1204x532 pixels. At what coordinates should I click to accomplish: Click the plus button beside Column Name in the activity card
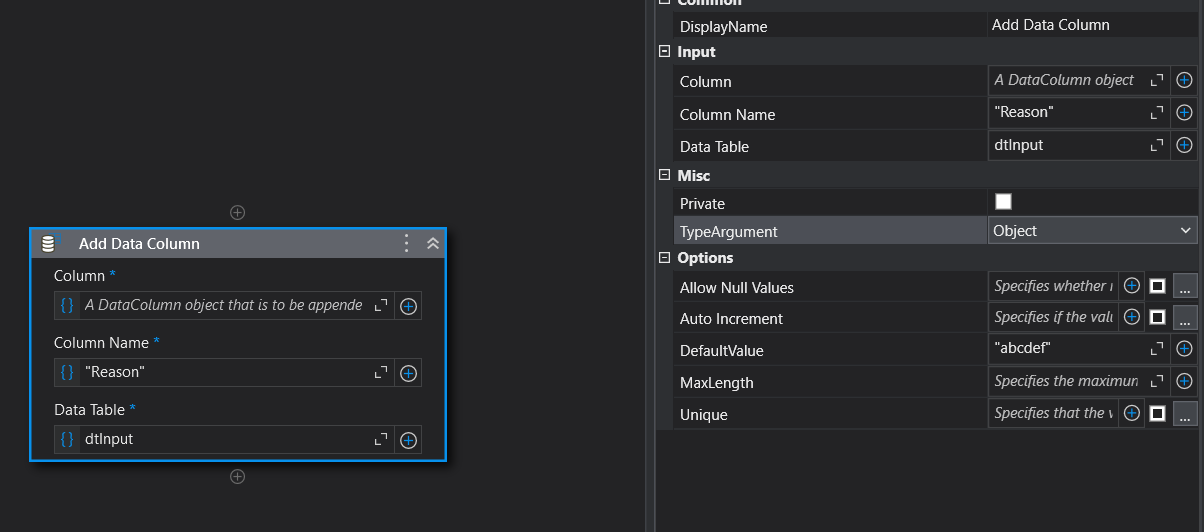pos(408,373)
